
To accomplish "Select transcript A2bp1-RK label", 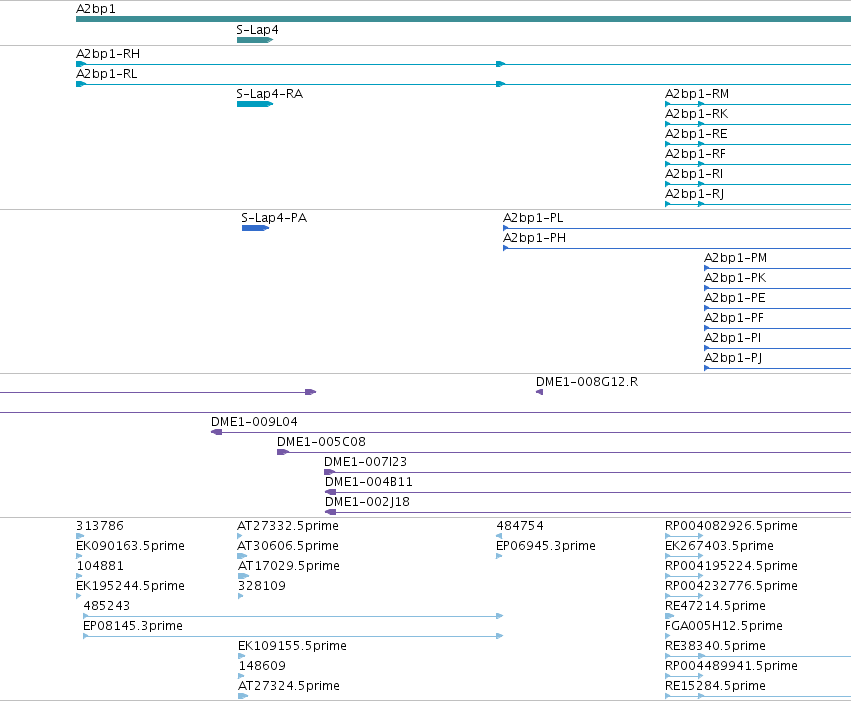I will pos(696,114).
